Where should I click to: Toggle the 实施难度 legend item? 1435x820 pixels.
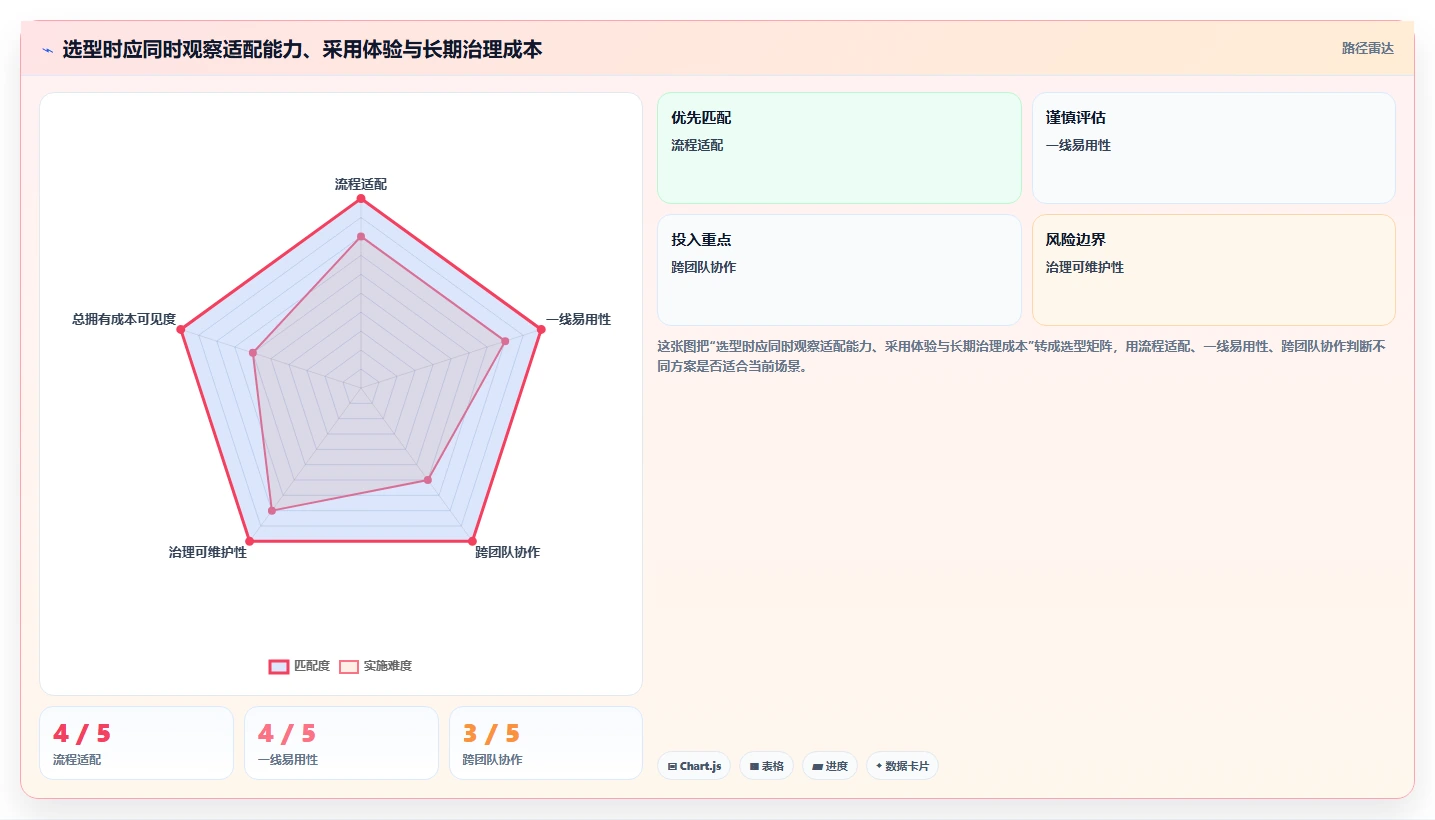click(375, 666)
